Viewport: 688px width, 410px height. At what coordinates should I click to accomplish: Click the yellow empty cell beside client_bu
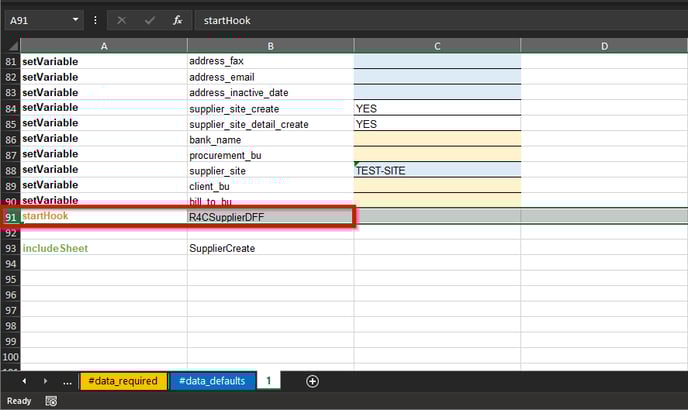point(437,185)
